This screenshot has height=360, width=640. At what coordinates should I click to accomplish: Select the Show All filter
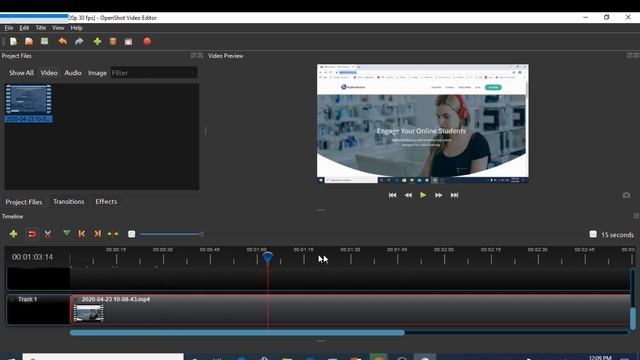pyautogui.click(x=21, y=73)
